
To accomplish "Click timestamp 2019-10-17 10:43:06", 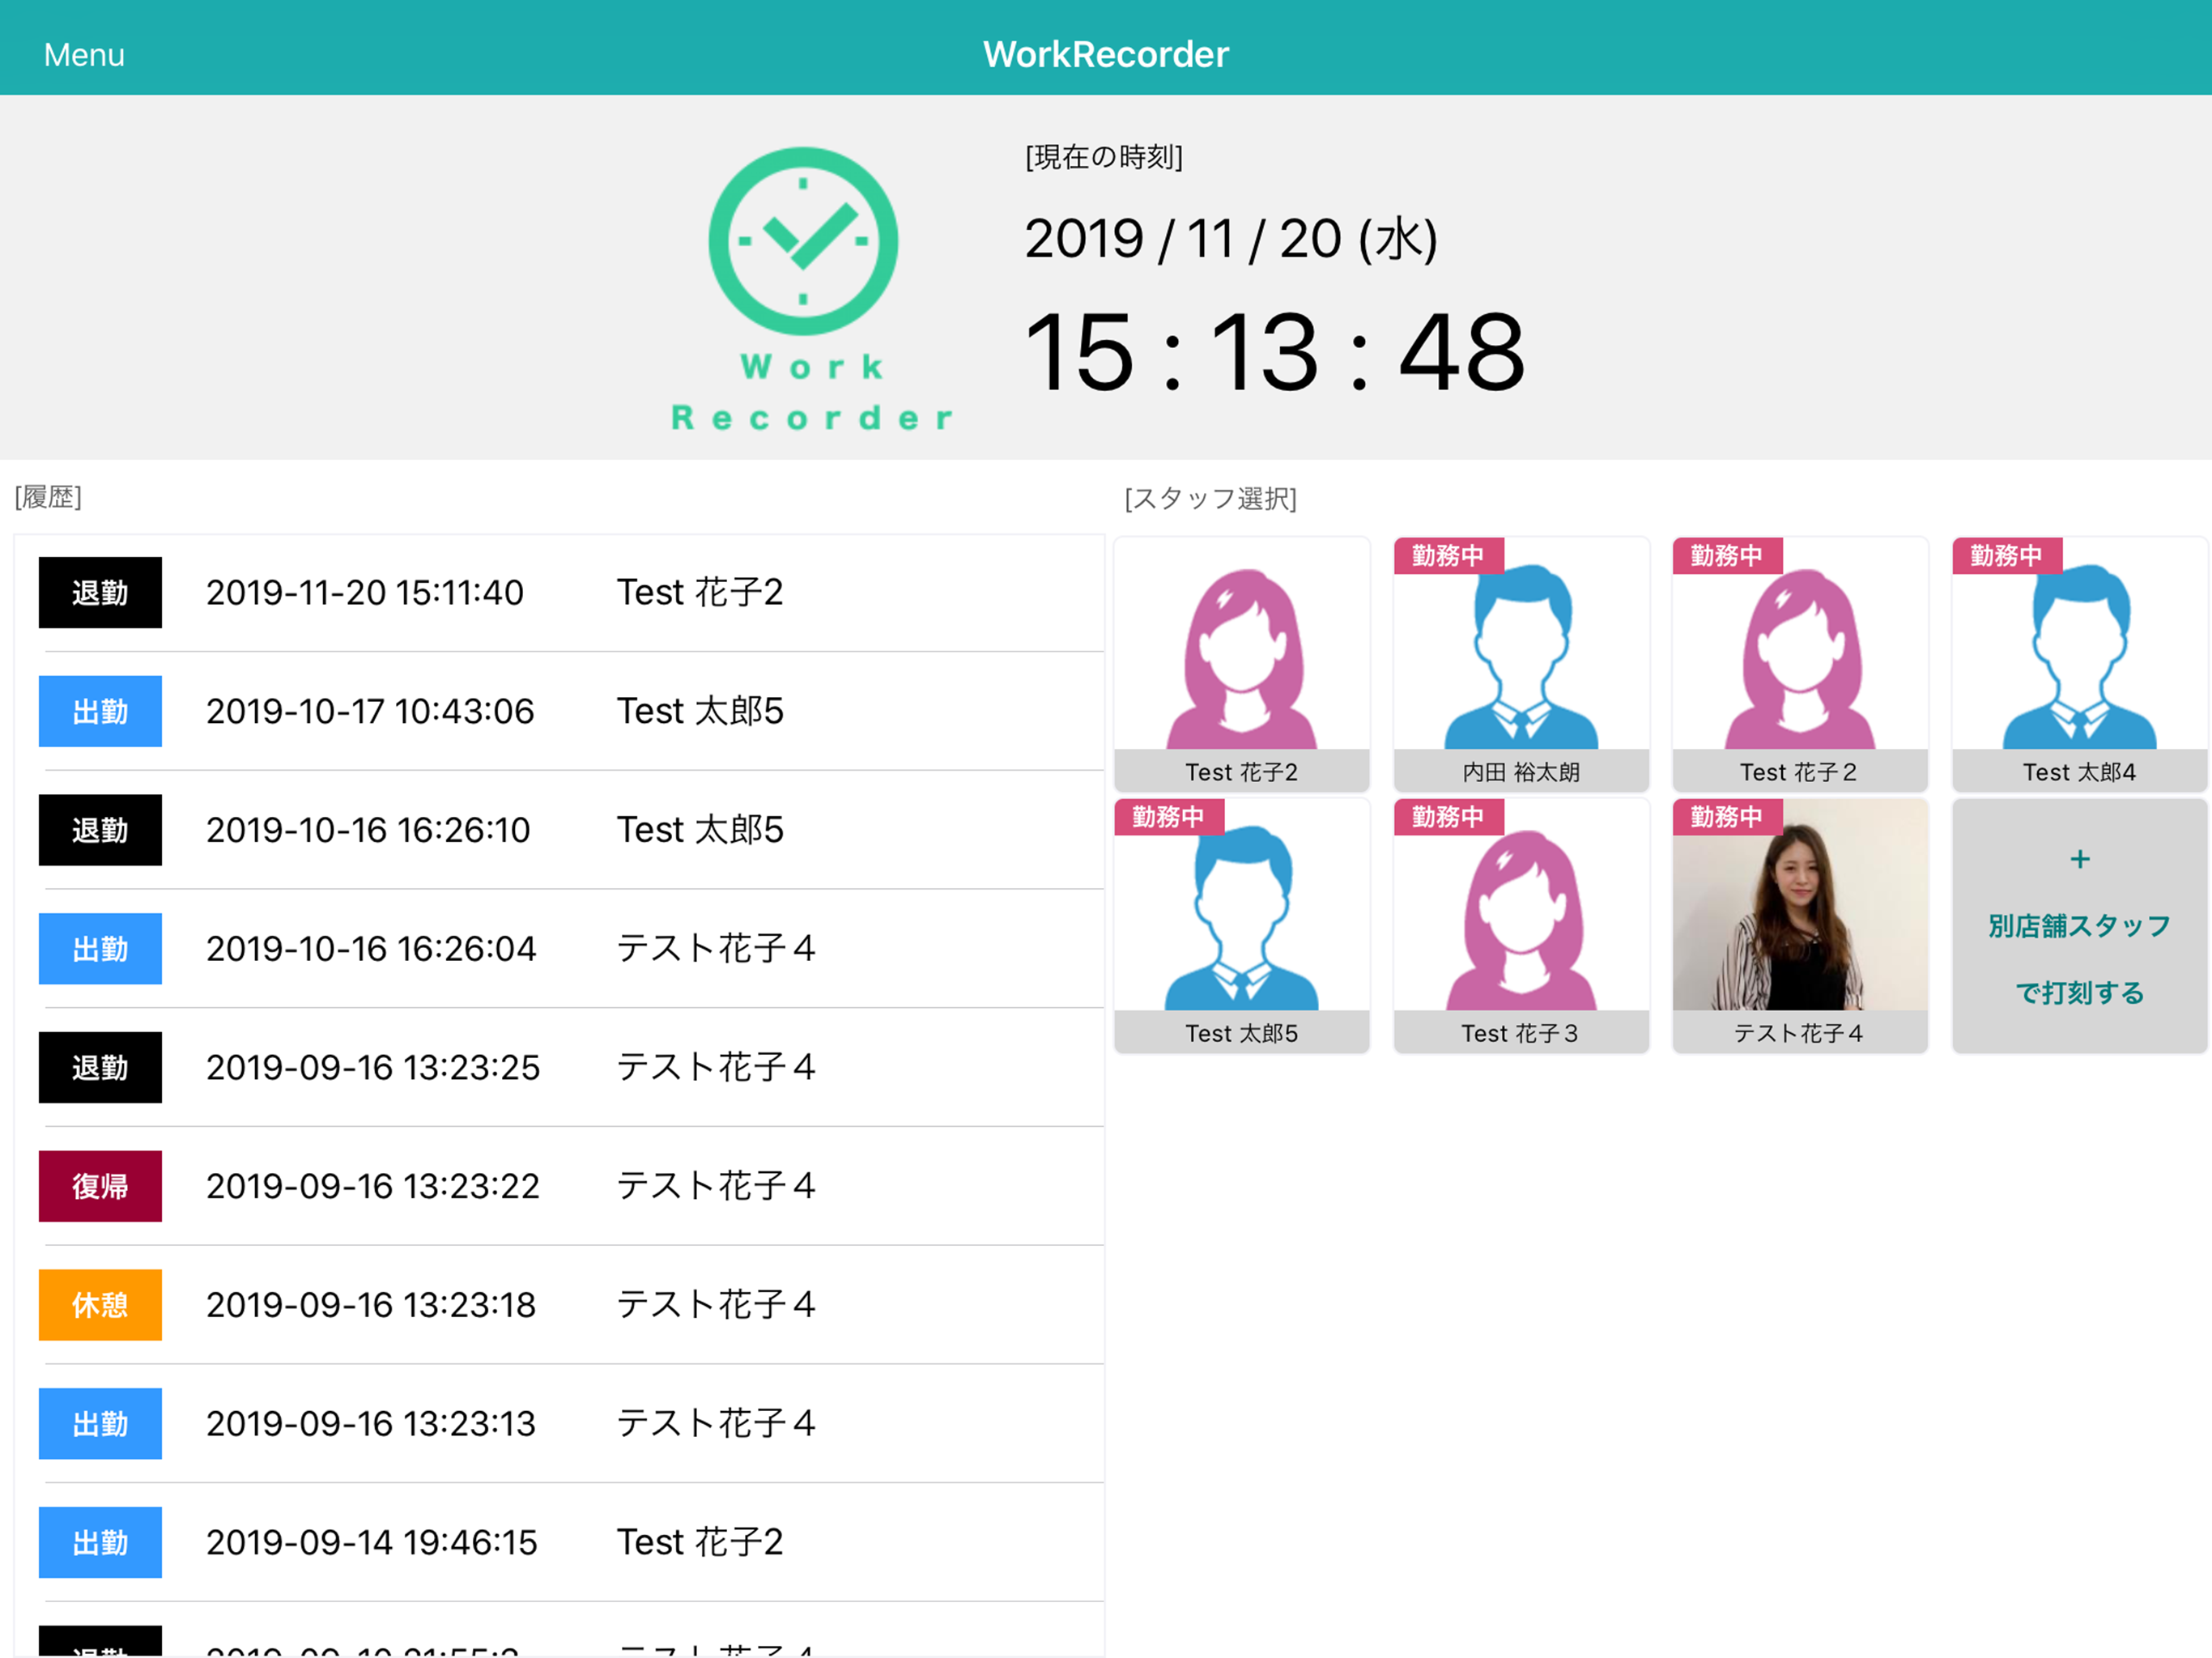I will point(370,711).
